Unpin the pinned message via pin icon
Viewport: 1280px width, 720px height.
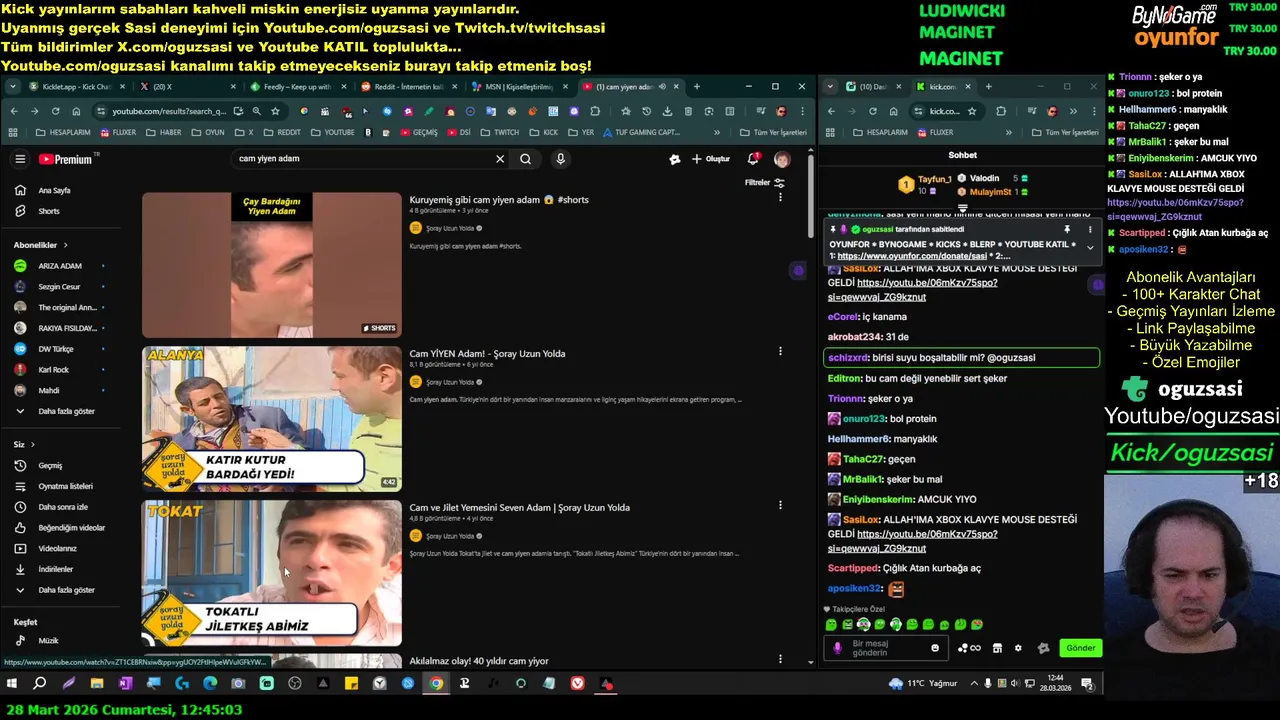tap(1068, 229)
